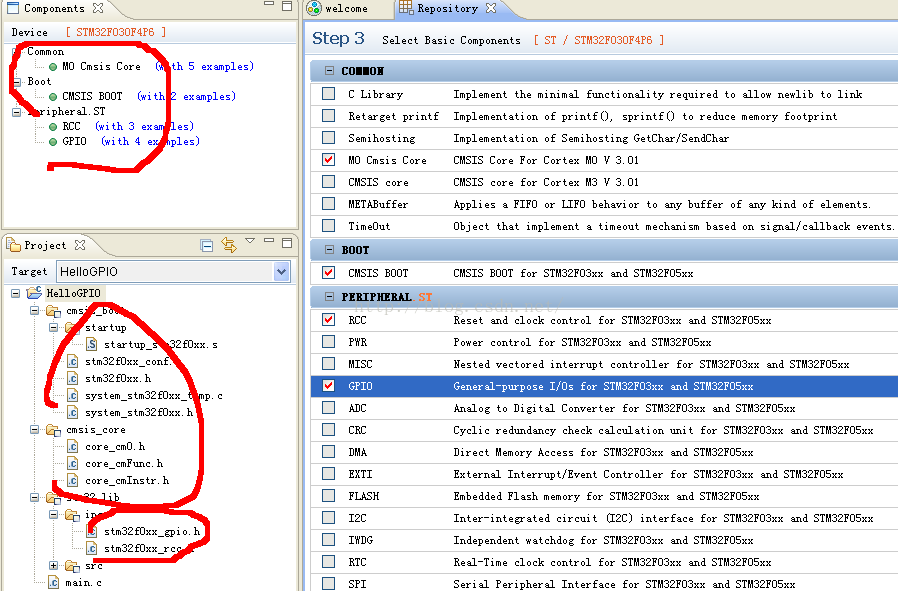Viewport: 898px width, 591px height.
Task: Click the ST / STM32F030F4P6 device link in Step 3
Action: click(x=598, y=40)
